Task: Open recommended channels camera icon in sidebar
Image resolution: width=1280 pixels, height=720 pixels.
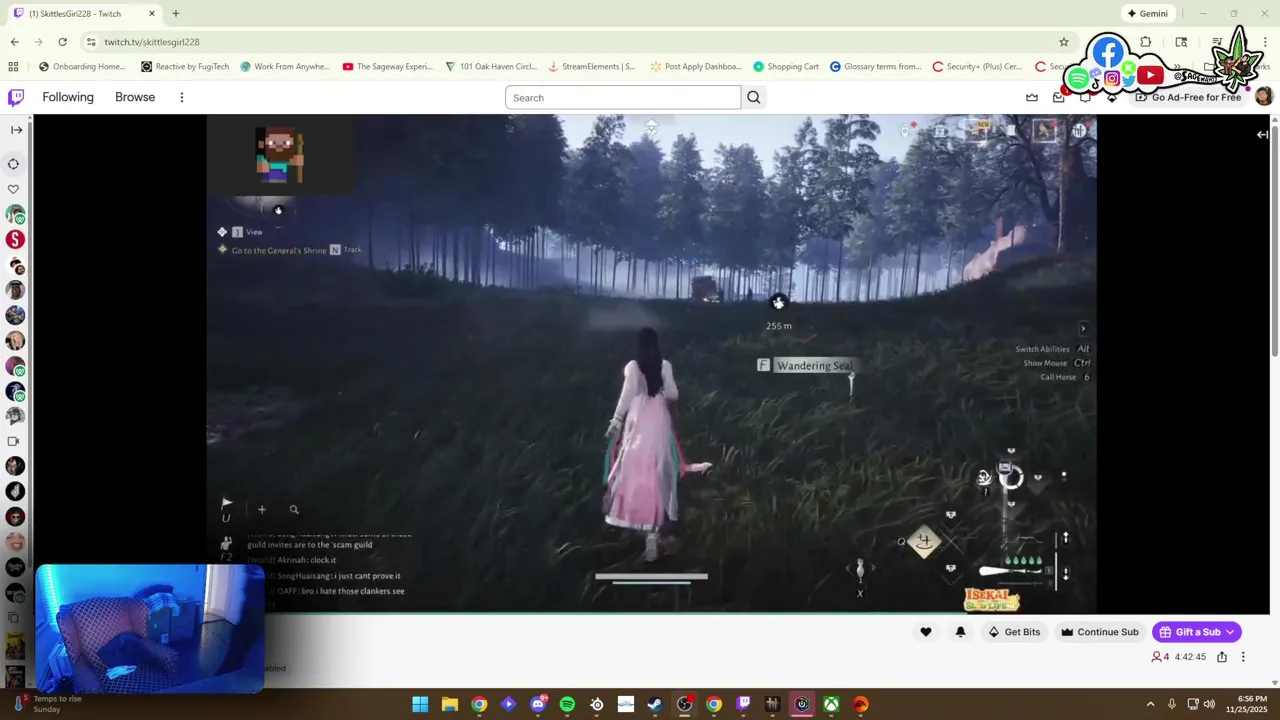Action: (x=14, y=441)
